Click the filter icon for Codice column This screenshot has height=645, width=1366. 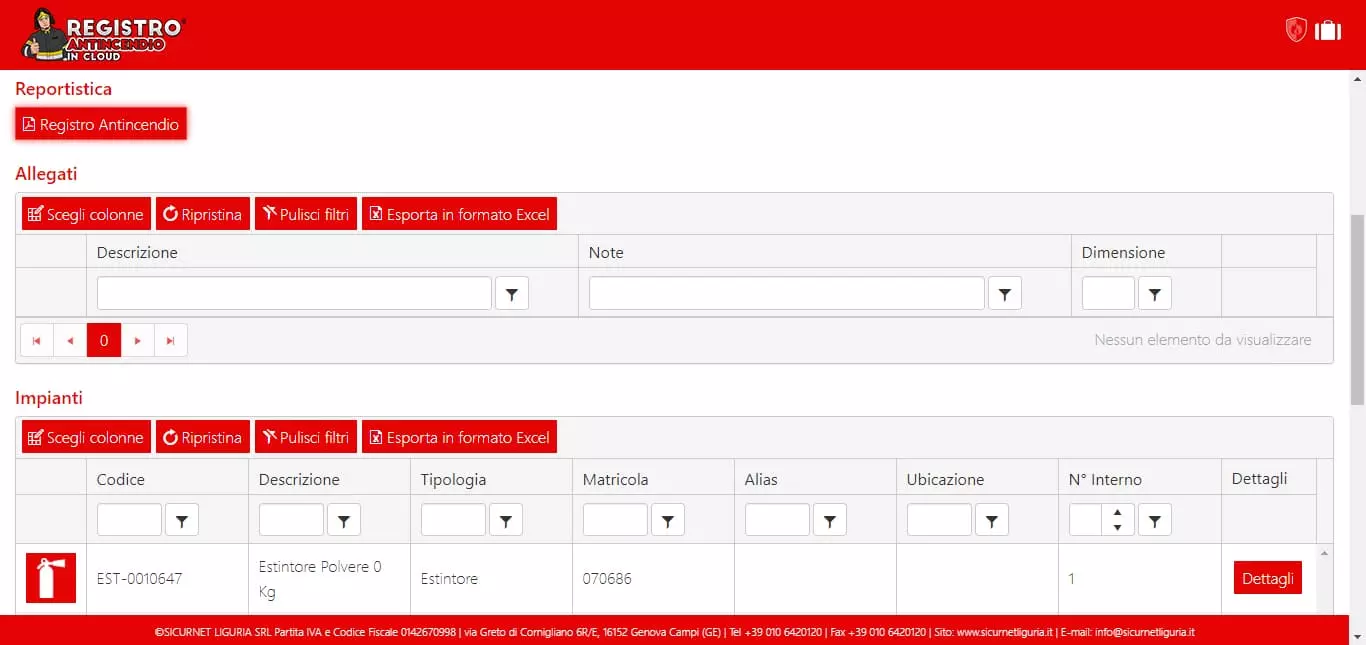tap(182, 520)
